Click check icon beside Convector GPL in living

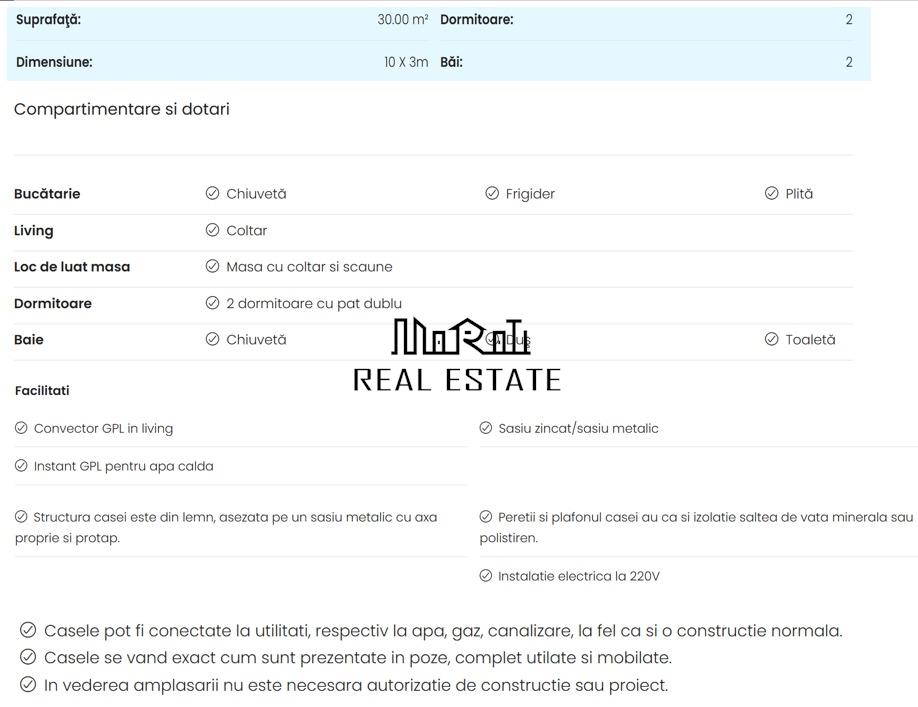point(21,428)
